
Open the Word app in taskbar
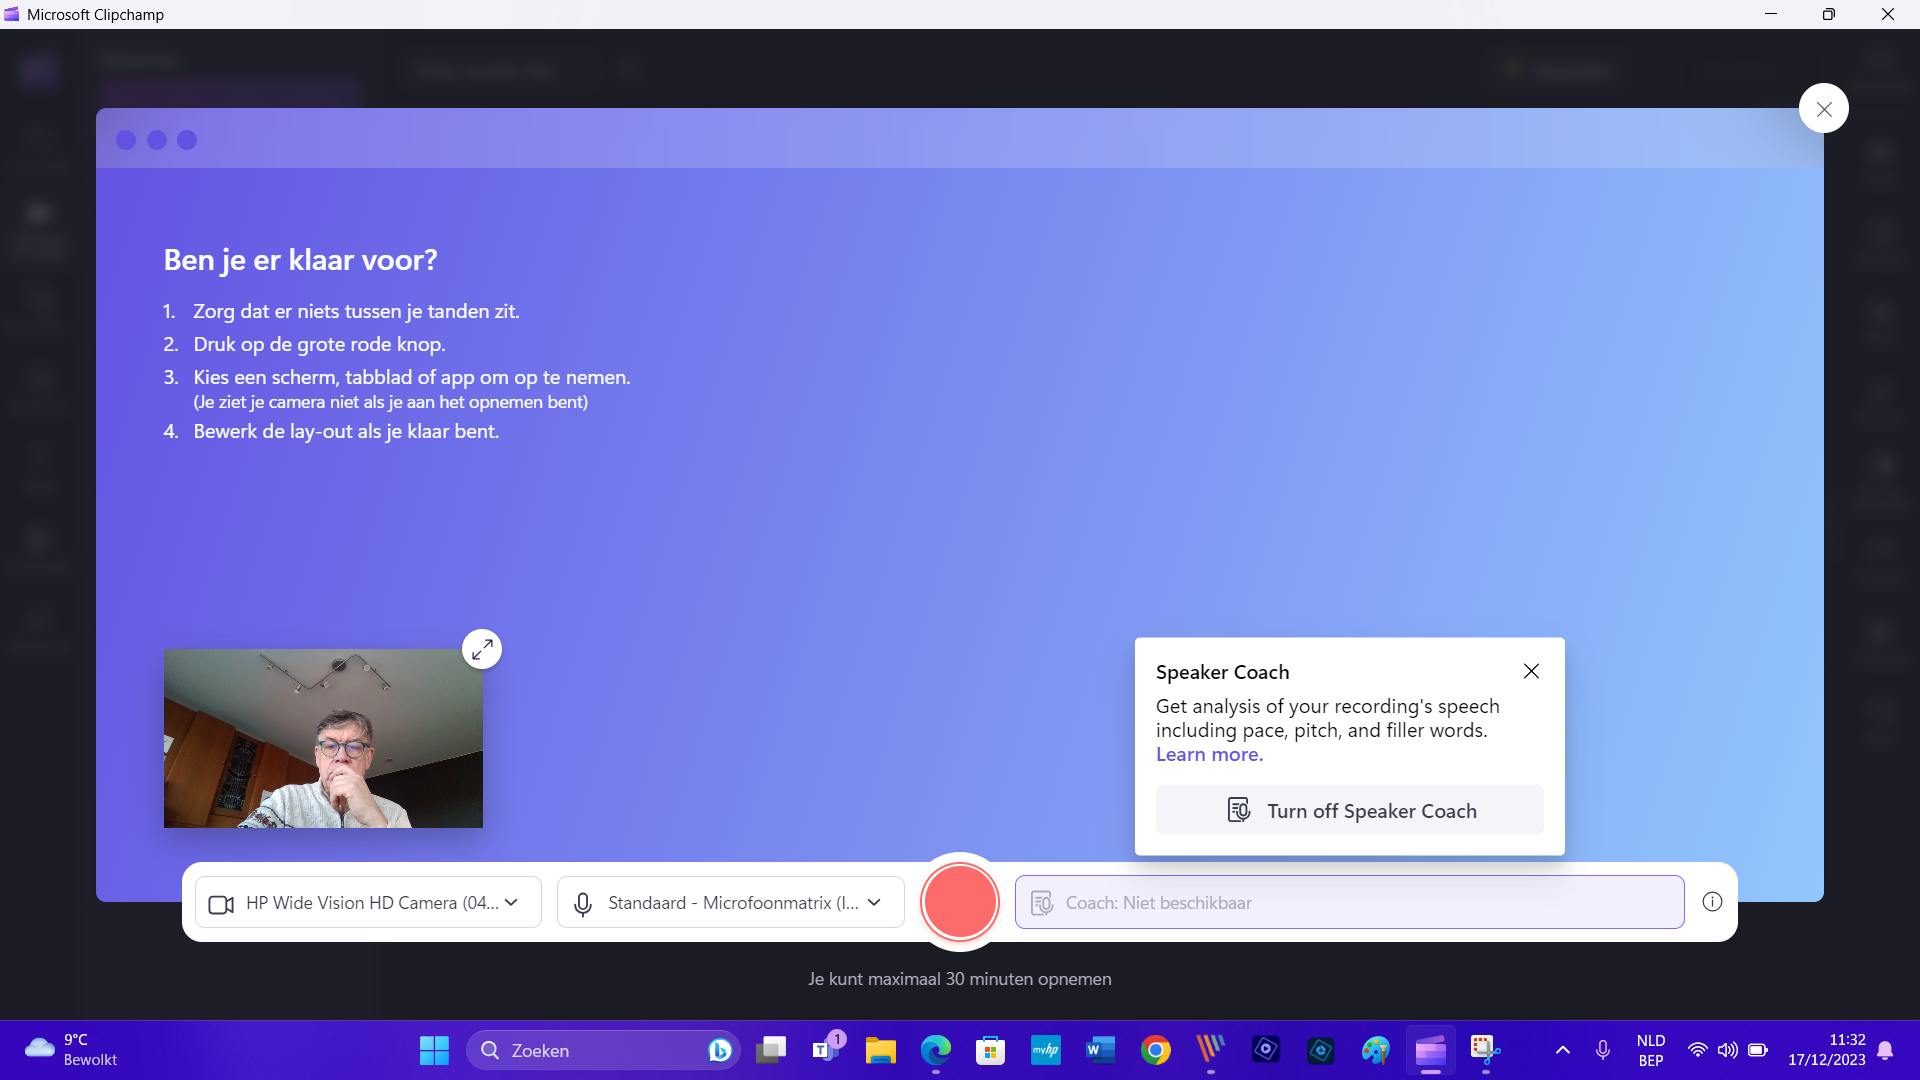point(1100,1050)
